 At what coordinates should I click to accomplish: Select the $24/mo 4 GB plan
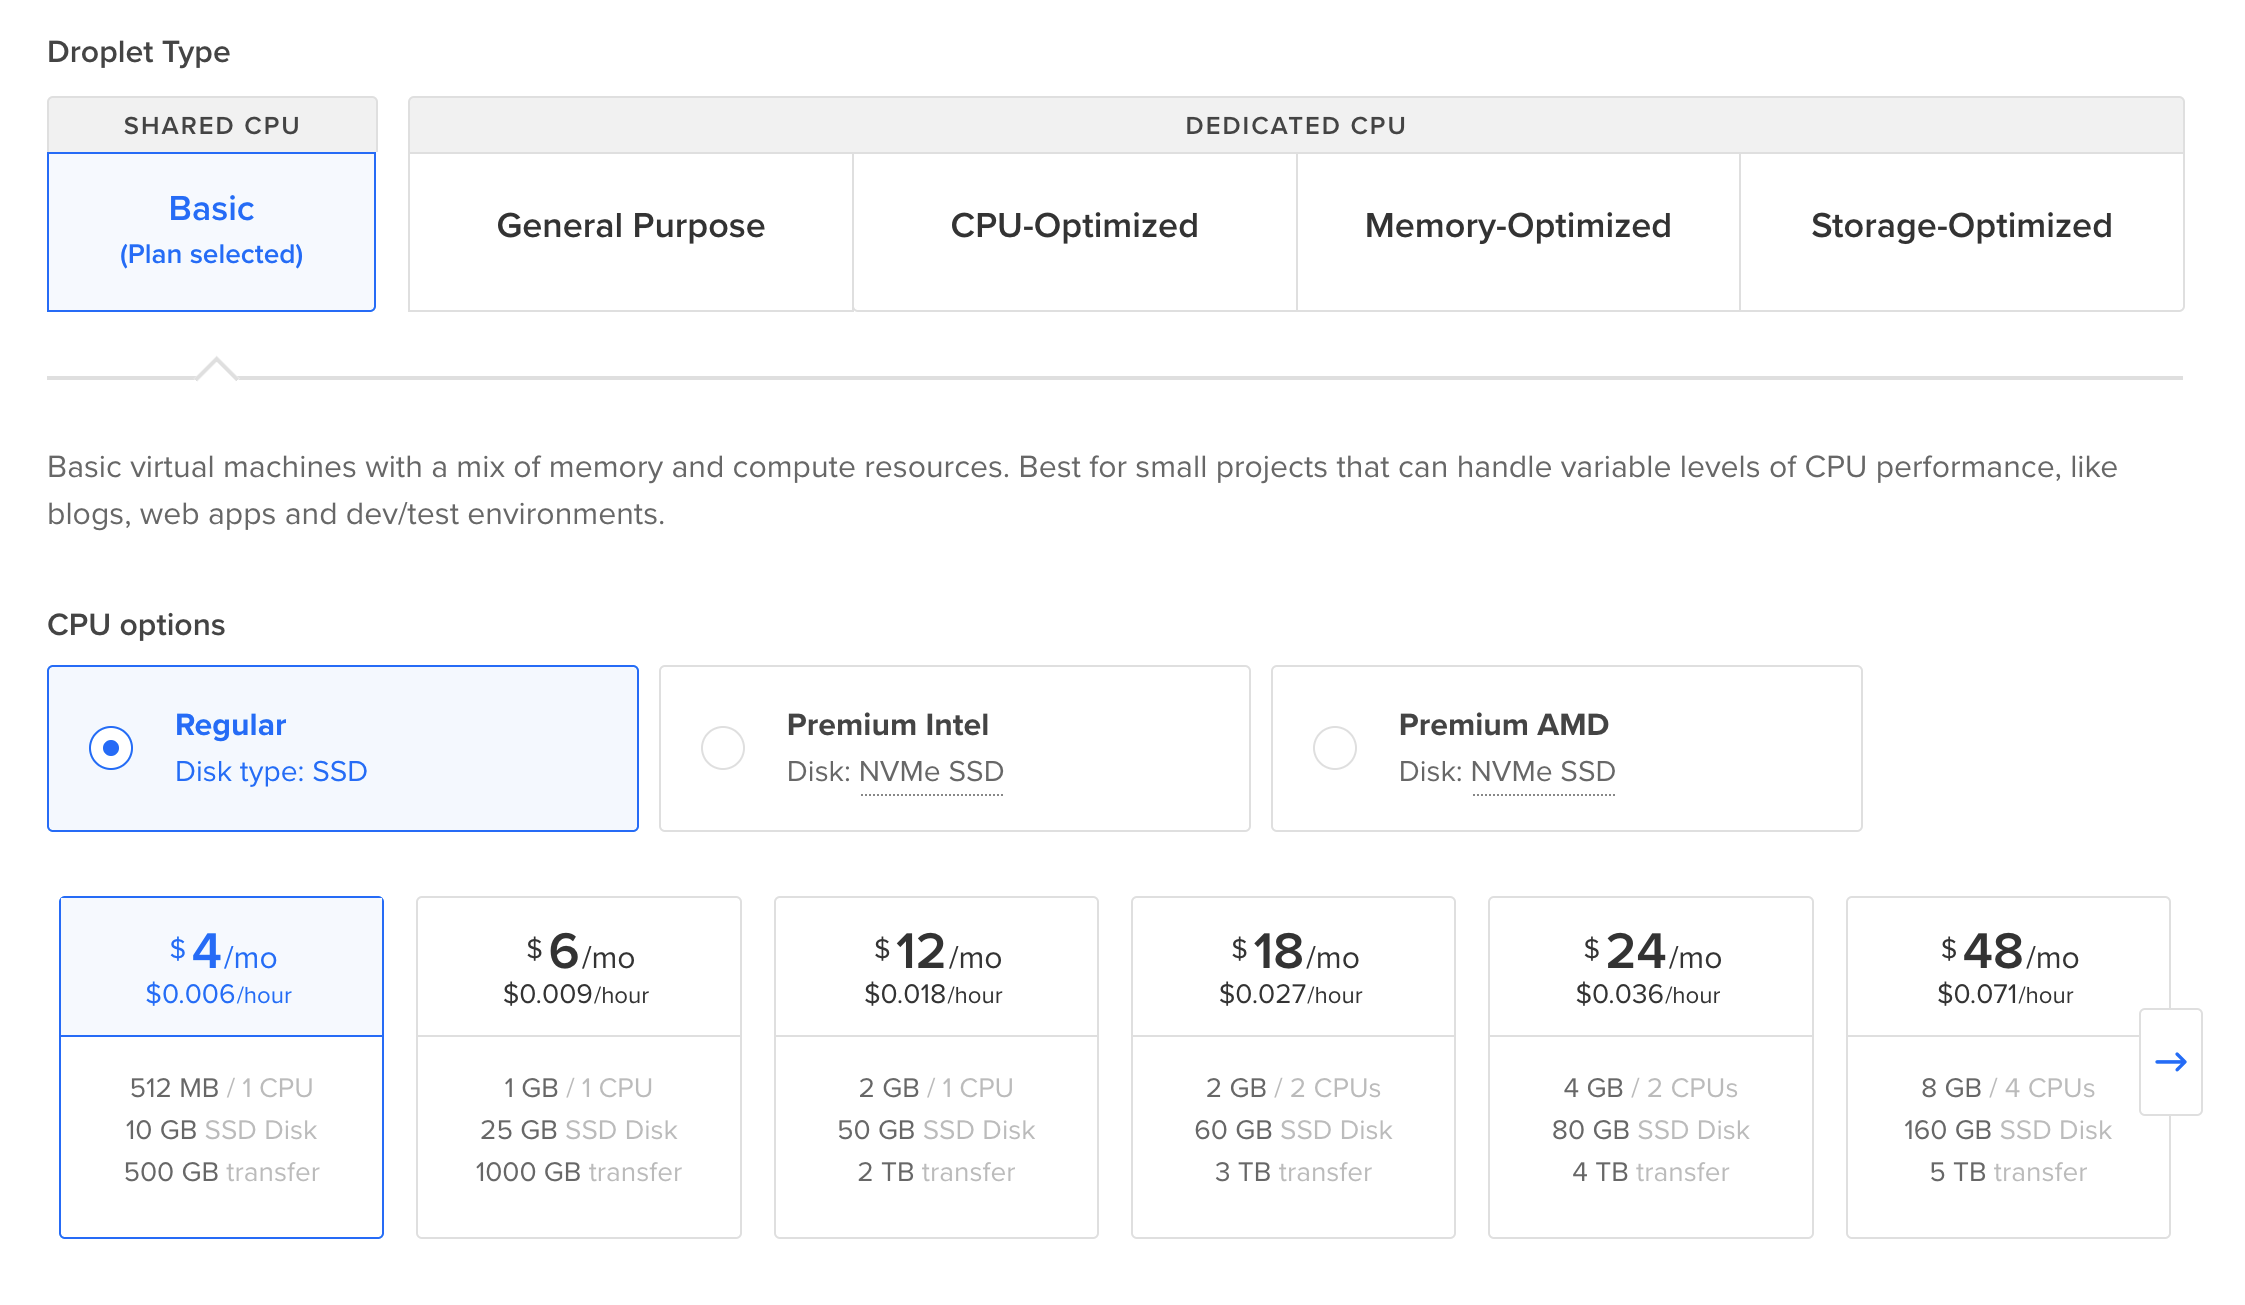tap(1650, 1066)
